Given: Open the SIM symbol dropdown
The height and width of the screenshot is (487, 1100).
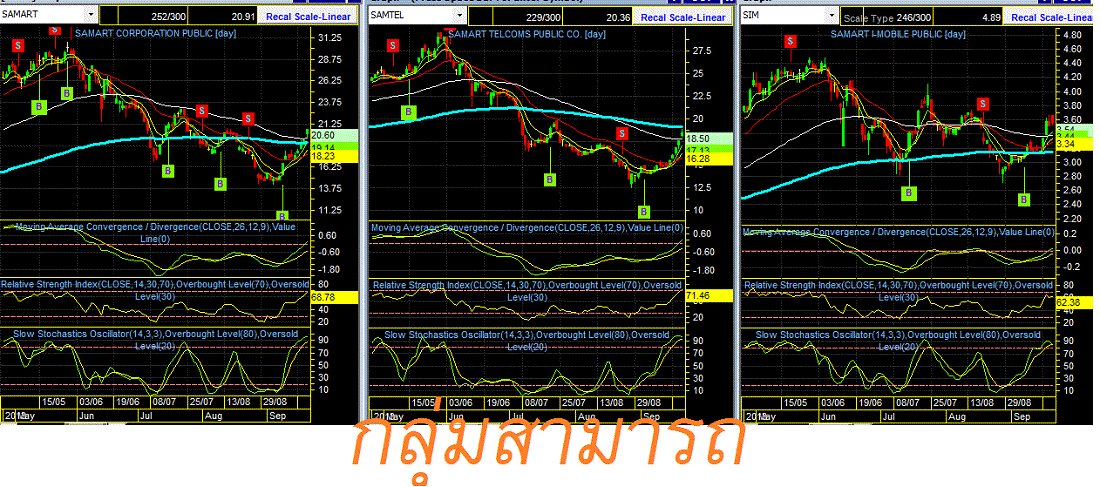Looking at the screenshot, I should pyautogui.click(x=831, y=14).
